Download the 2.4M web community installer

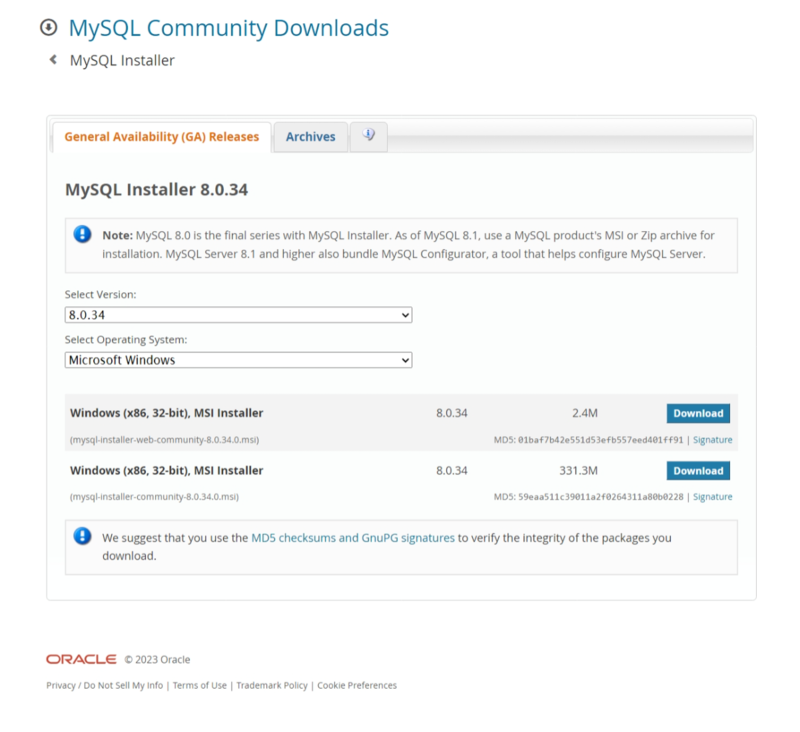[x=698, y=413]
